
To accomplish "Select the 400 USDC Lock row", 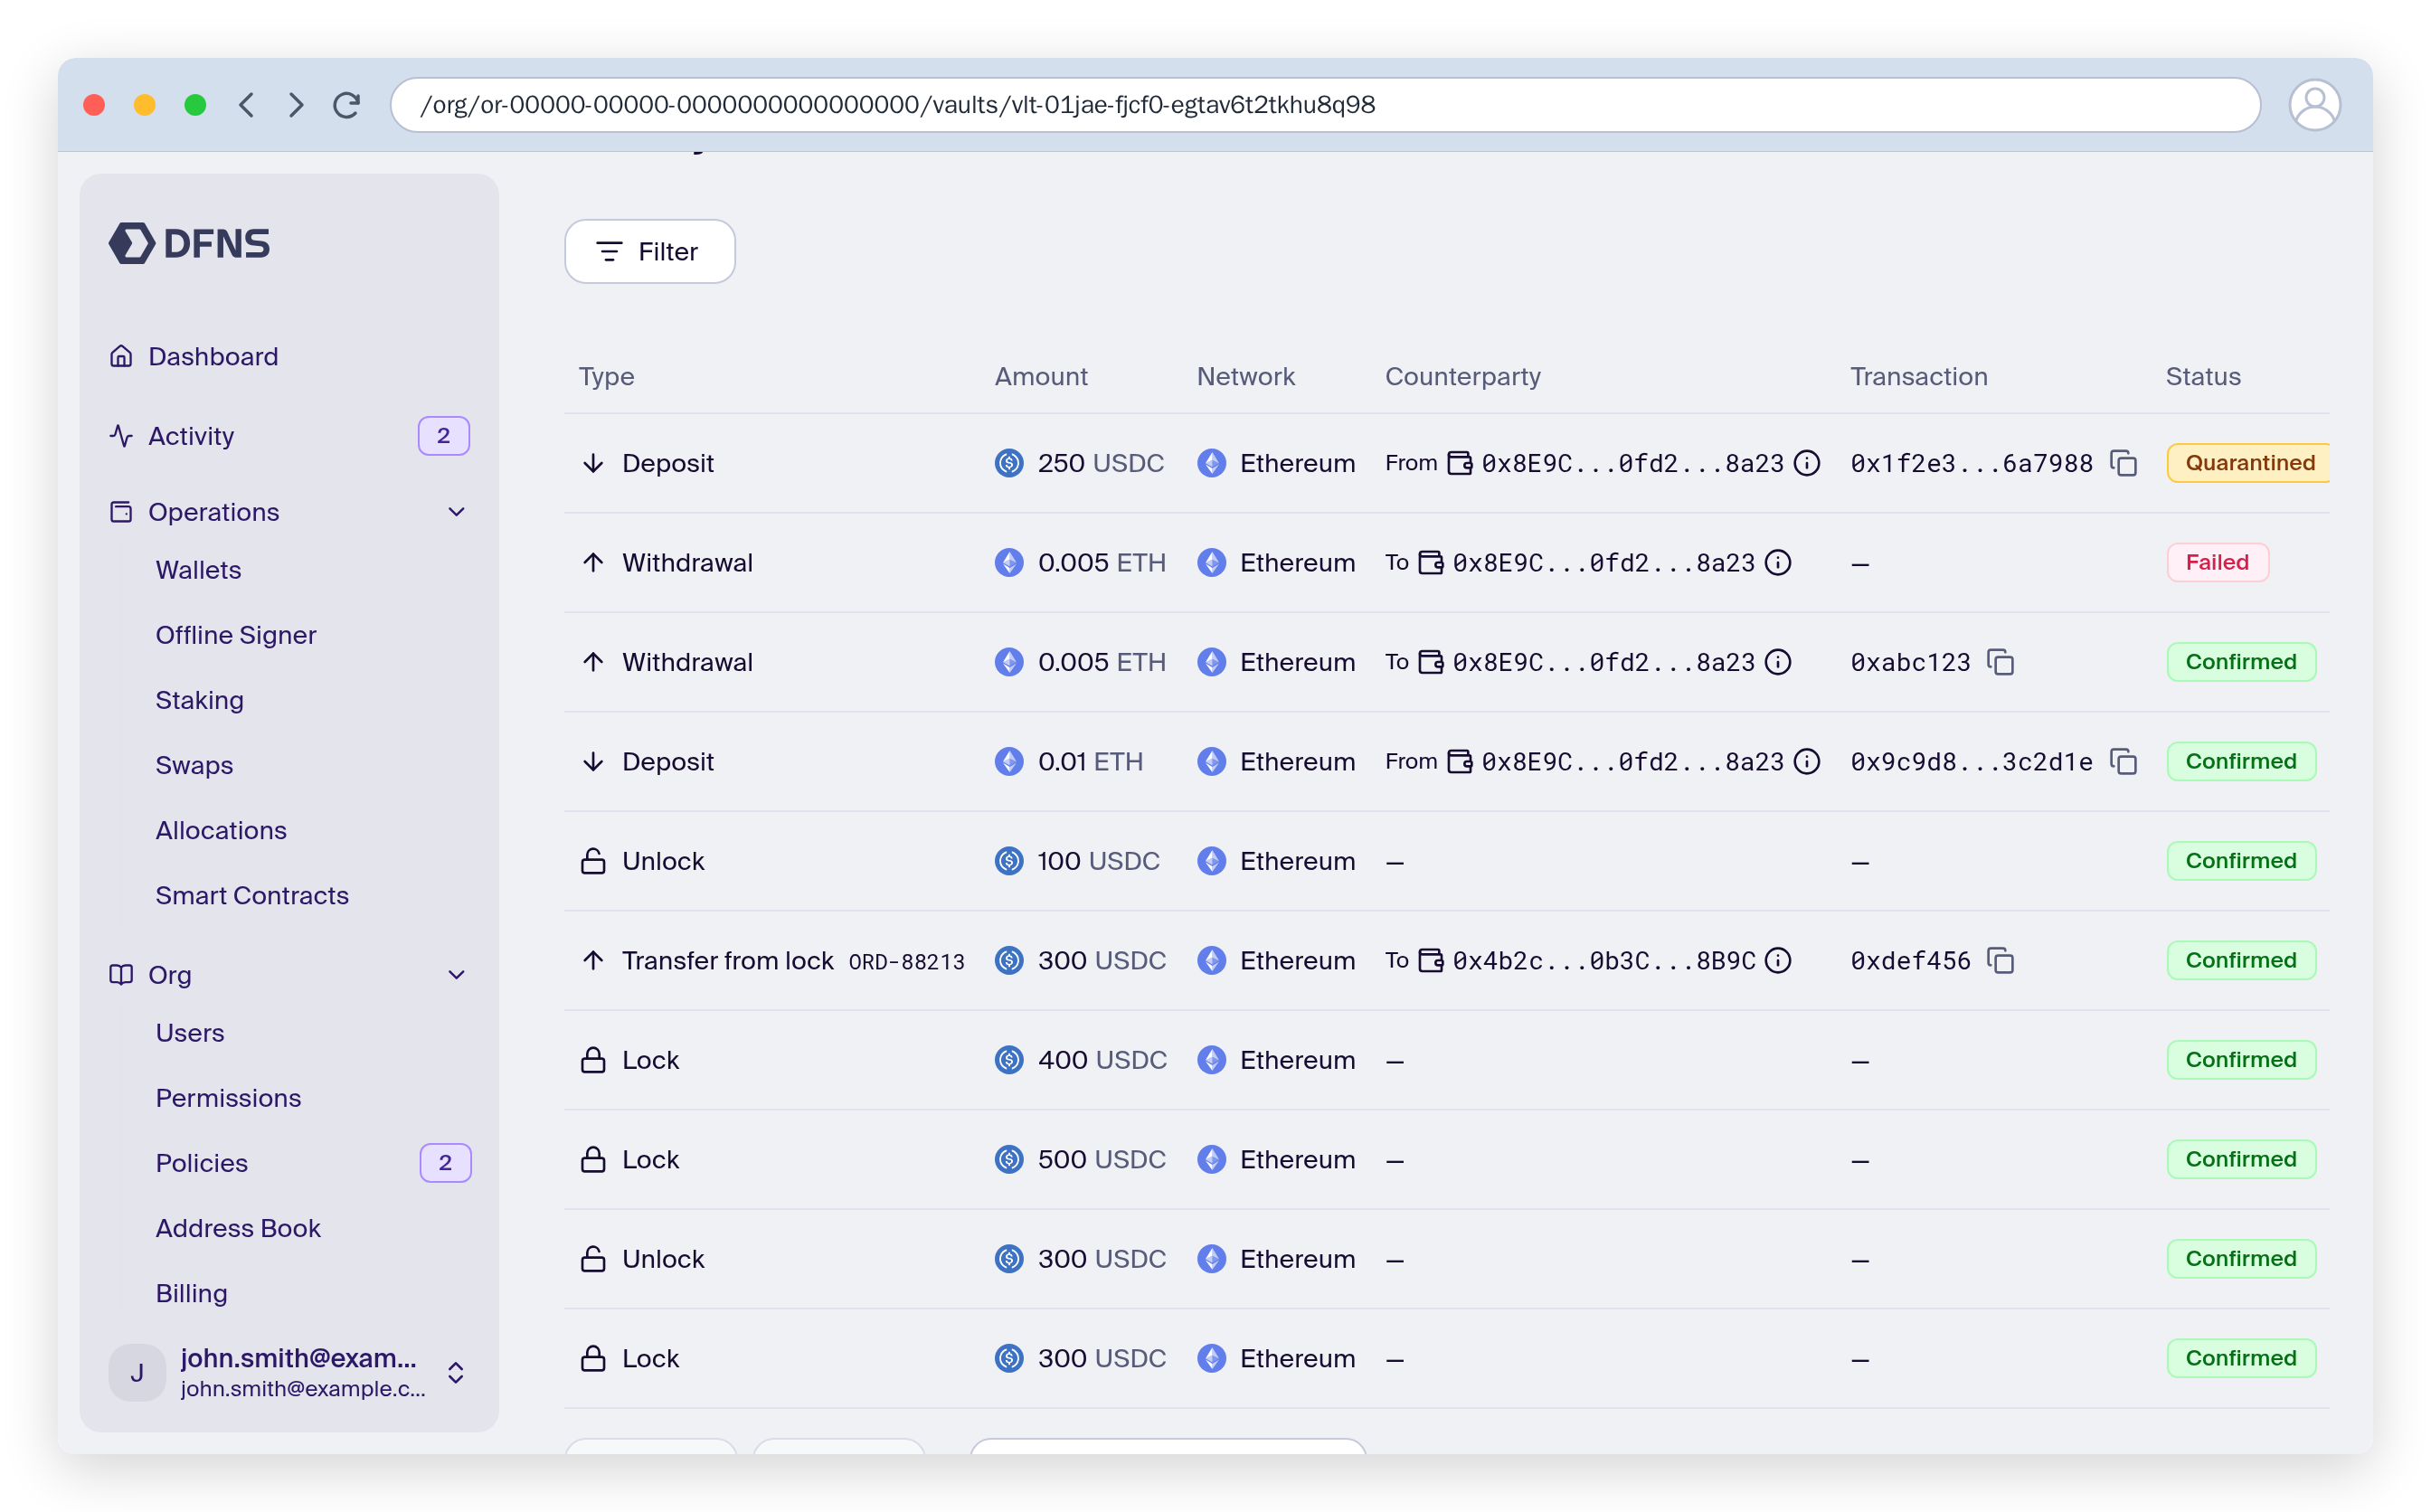I will coord(1446,1060).
